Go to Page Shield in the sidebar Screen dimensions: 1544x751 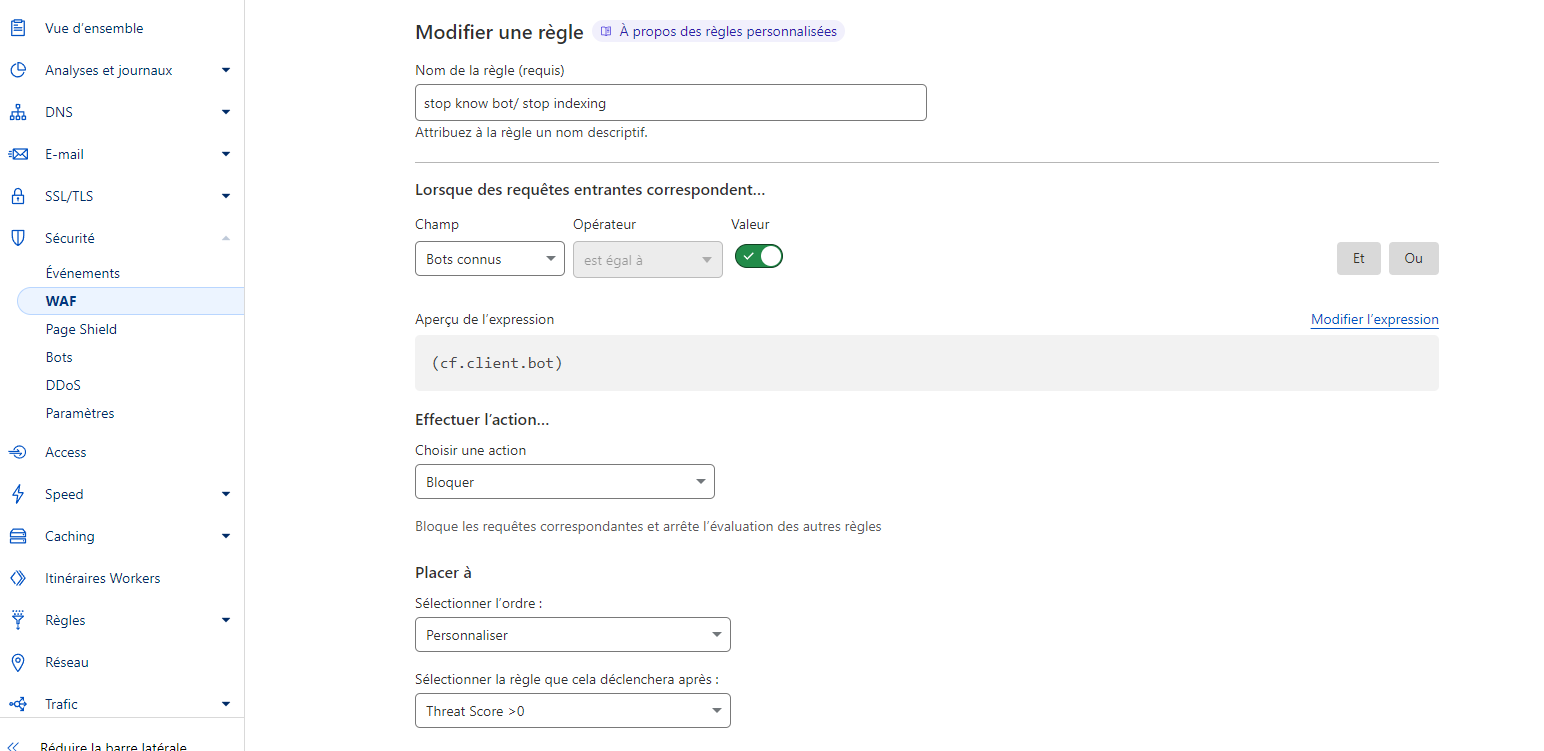pos(81,329)
